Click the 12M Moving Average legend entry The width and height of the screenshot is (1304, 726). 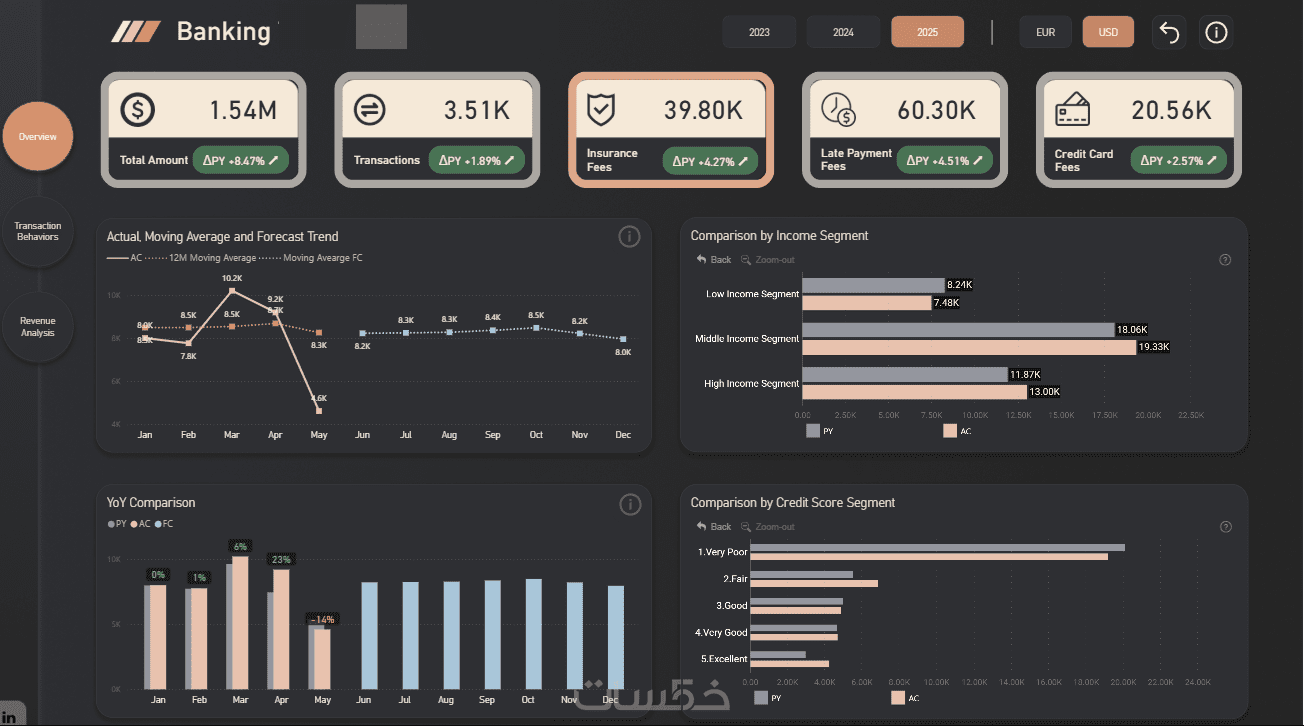(x=201, y=258)
